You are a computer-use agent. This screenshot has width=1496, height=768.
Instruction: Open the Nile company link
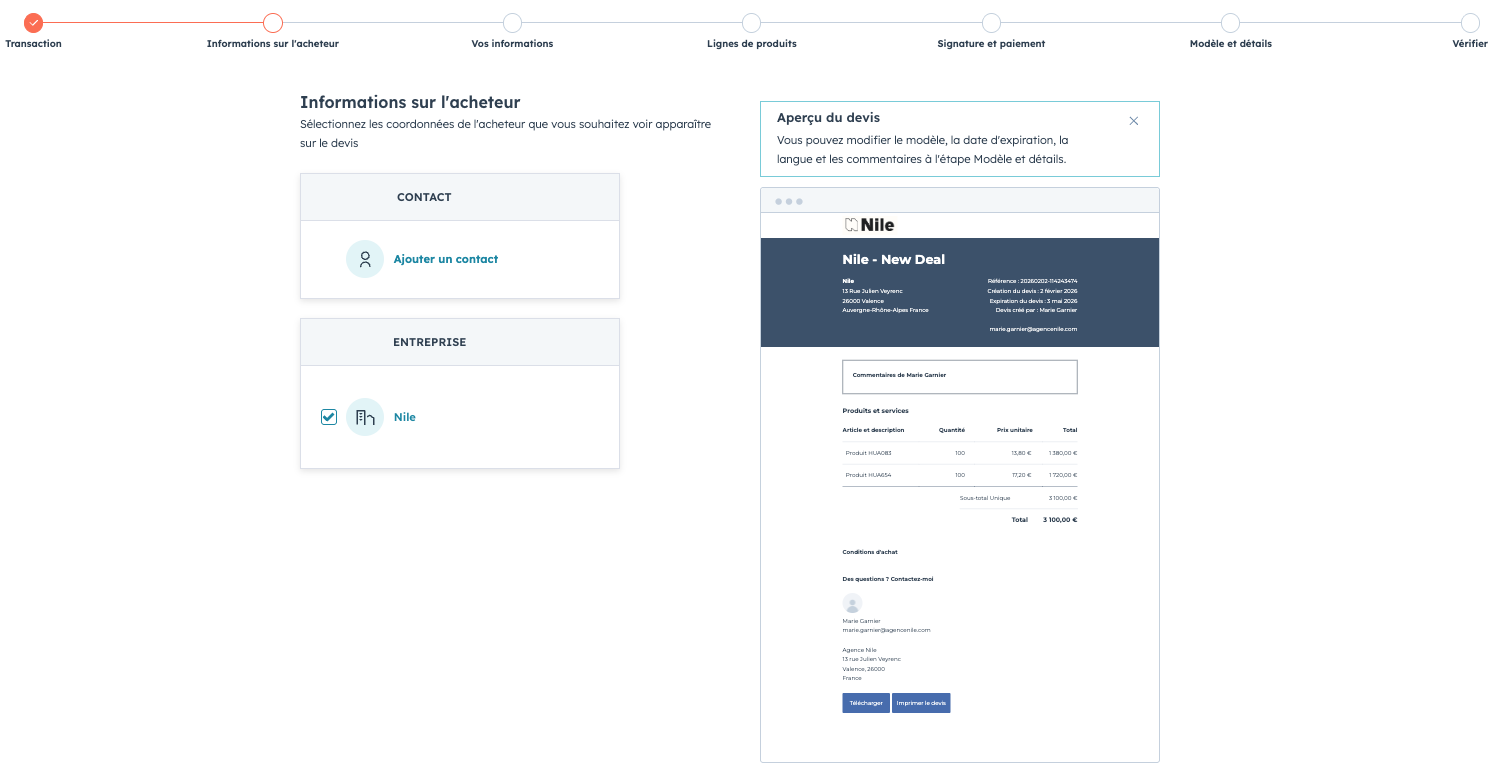404,417
